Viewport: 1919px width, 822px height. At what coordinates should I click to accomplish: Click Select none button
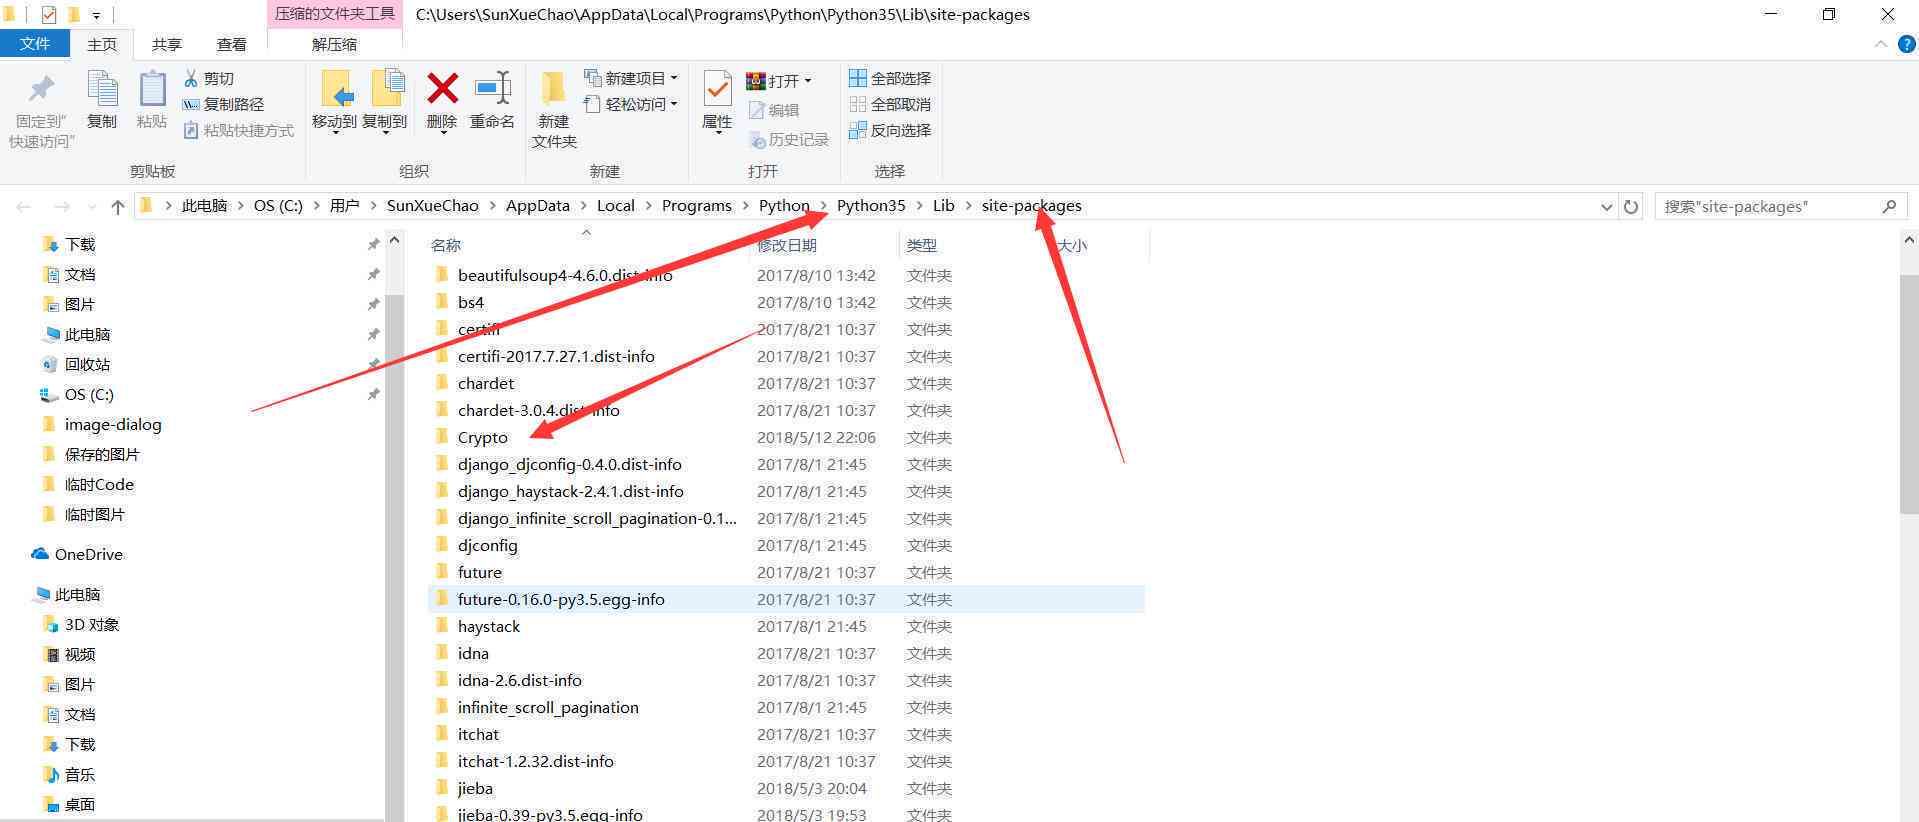click(890, 104)
